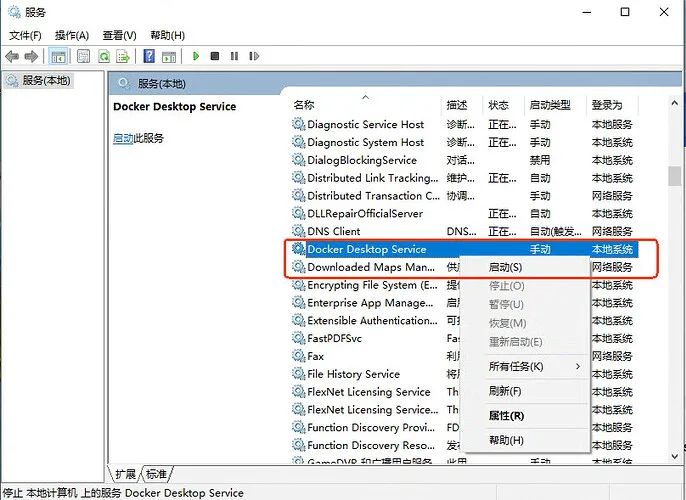The image size is (686, 500).
Task: Select Function Discovery Provi... service
Action: 371,427
